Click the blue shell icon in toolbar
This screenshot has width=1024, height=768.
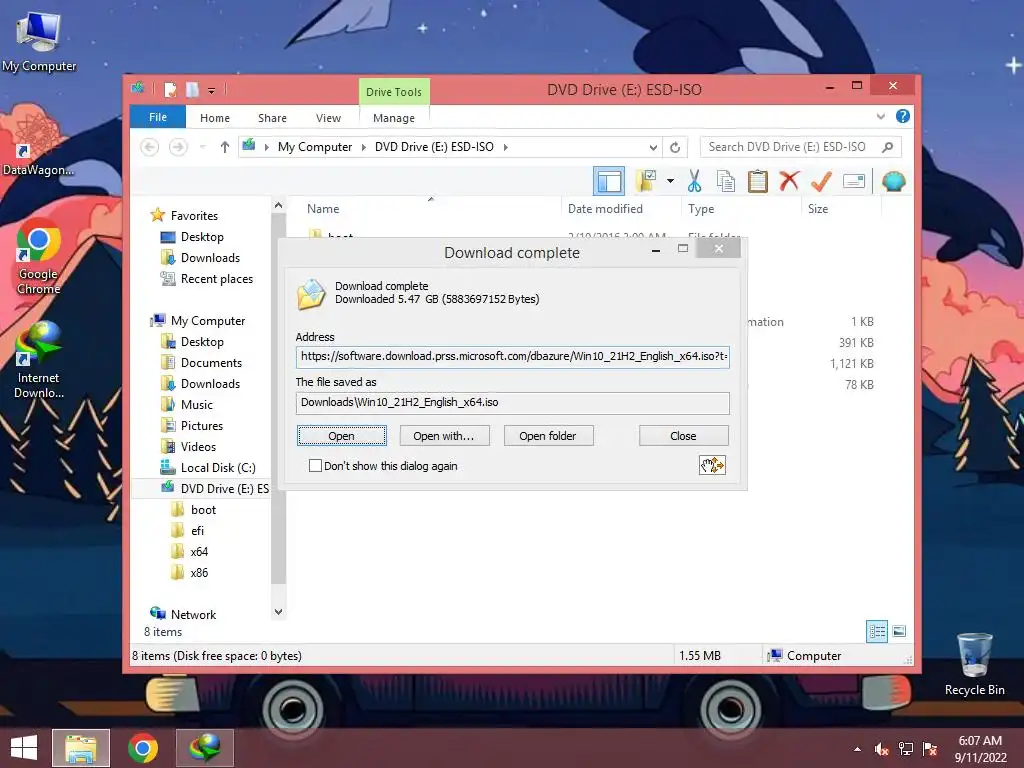click(893, 181)
